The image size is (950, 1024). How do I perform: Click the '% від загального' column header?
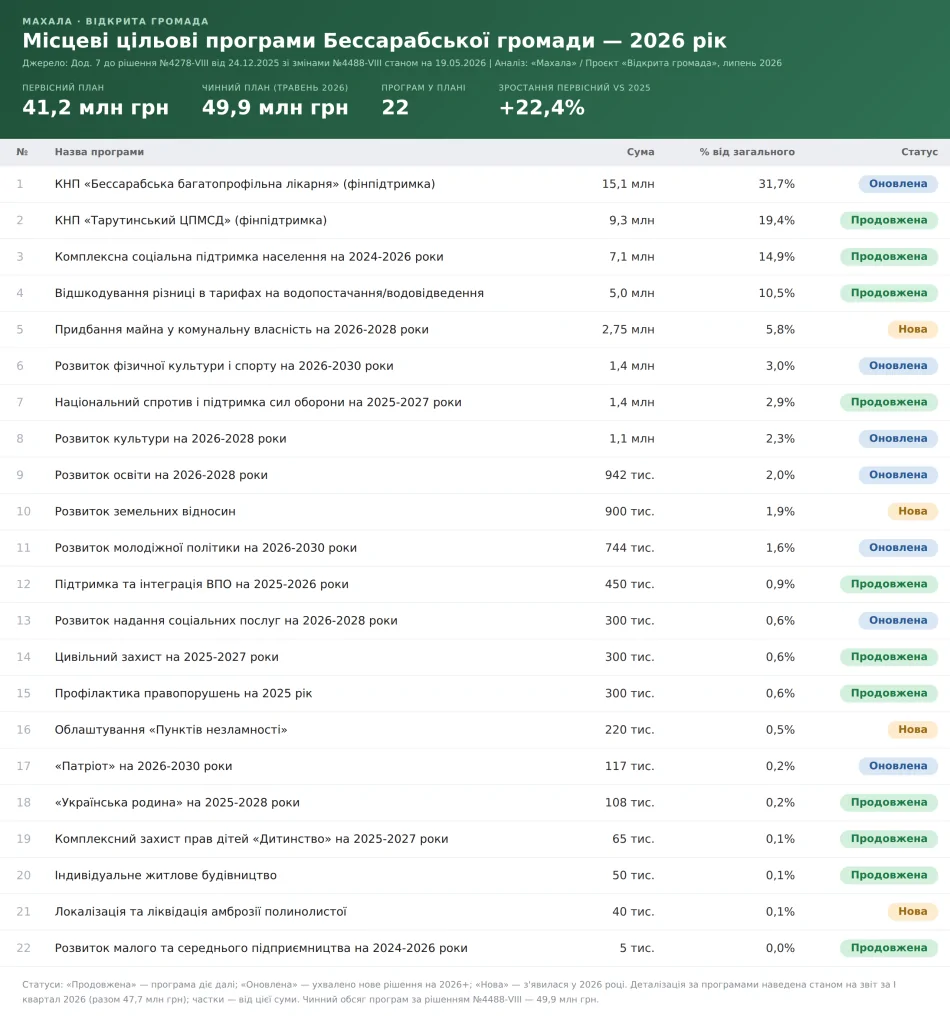tap(747, 152)
